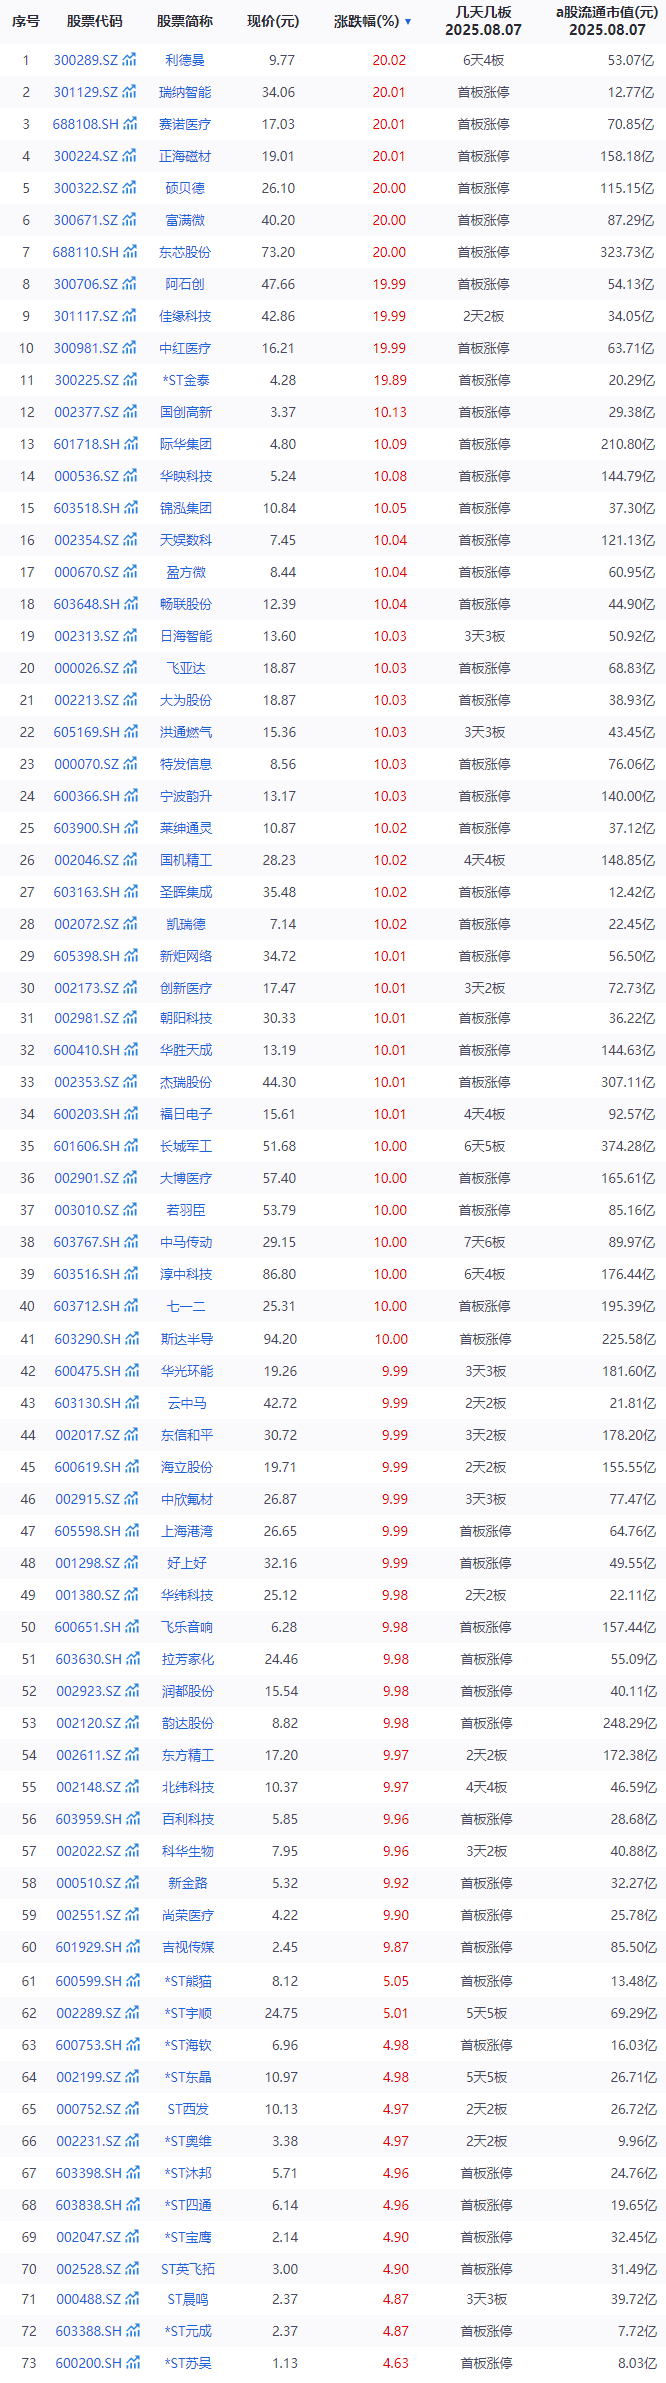Select 323.73亿 market value cell
The width and height of the screenshot is (666, 2383).
627,252
